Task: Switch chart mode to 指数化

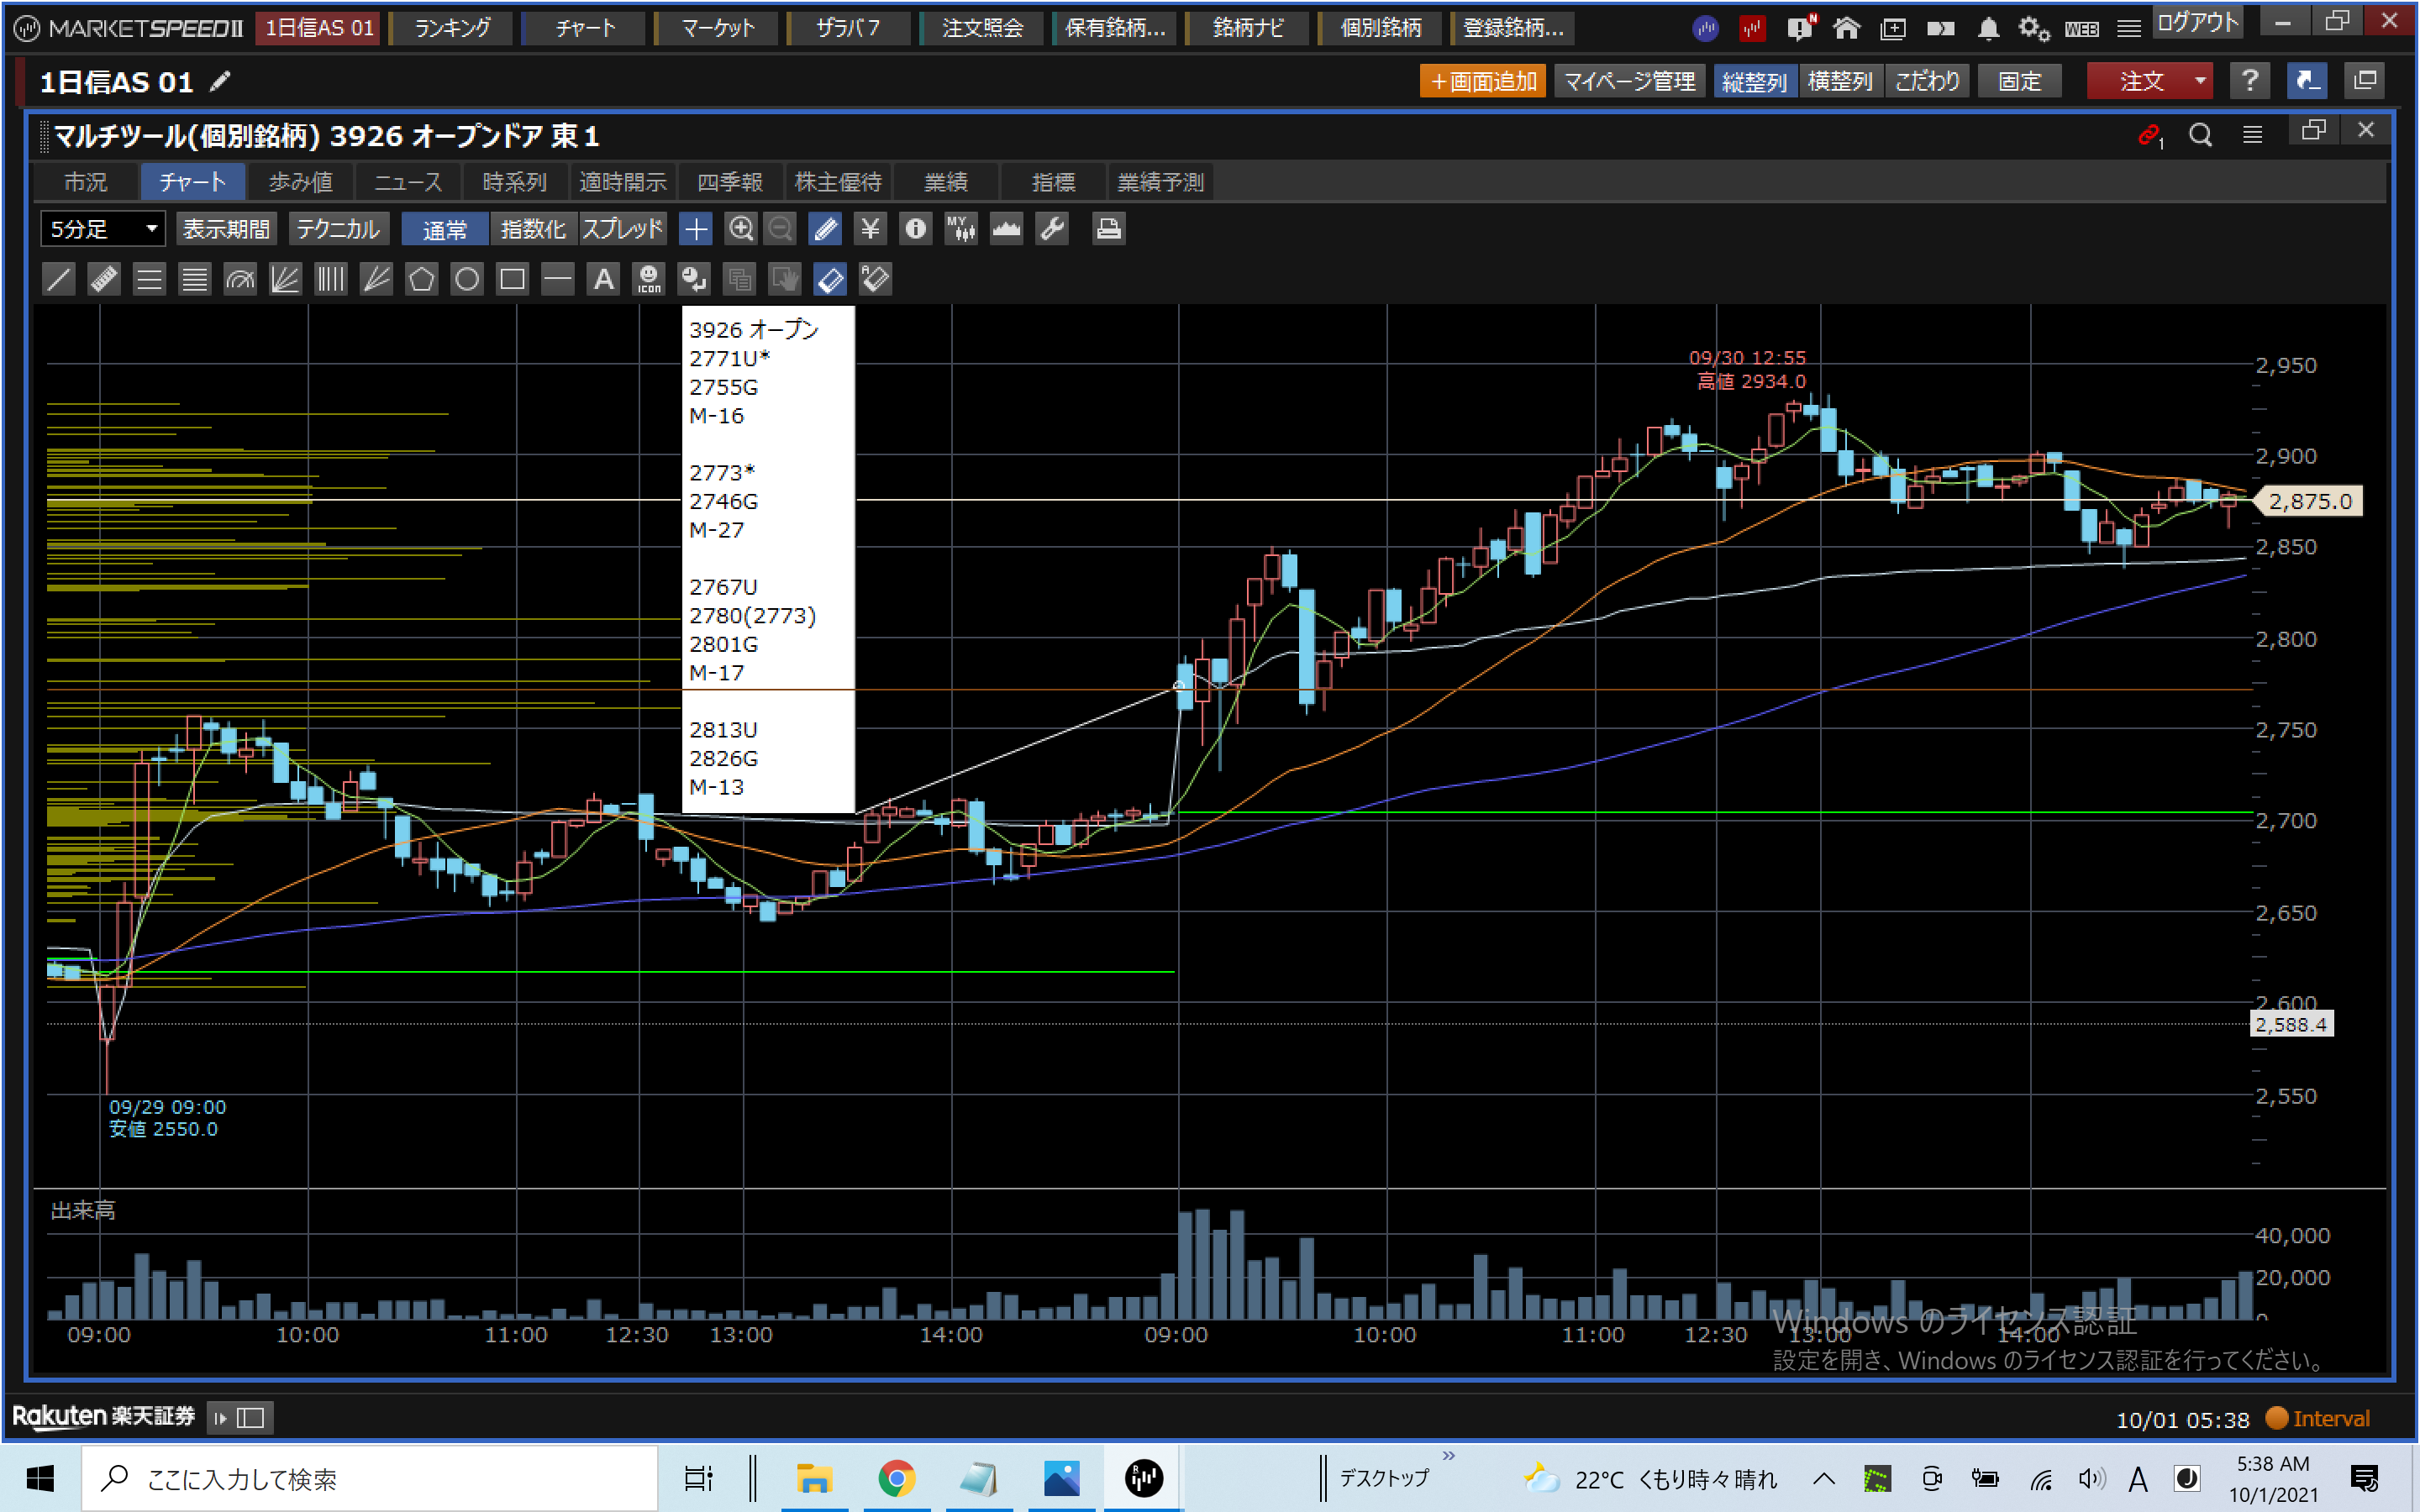Action: click(533, 229)
